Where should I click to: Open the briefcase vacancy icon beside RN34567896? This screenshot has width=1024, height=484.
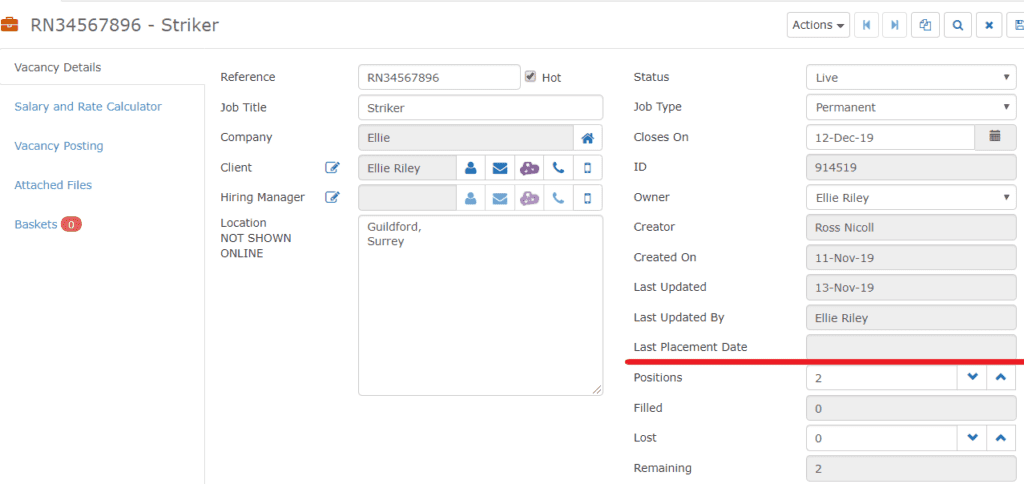click(x=9, y=25)
